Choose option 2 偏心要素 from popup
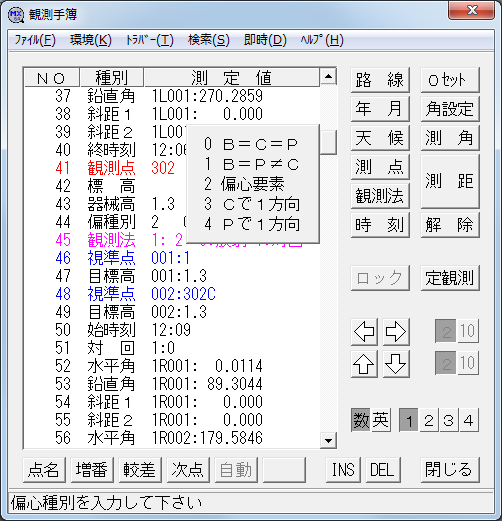Screen dimensions: 502x521 [x=244, y=184]
